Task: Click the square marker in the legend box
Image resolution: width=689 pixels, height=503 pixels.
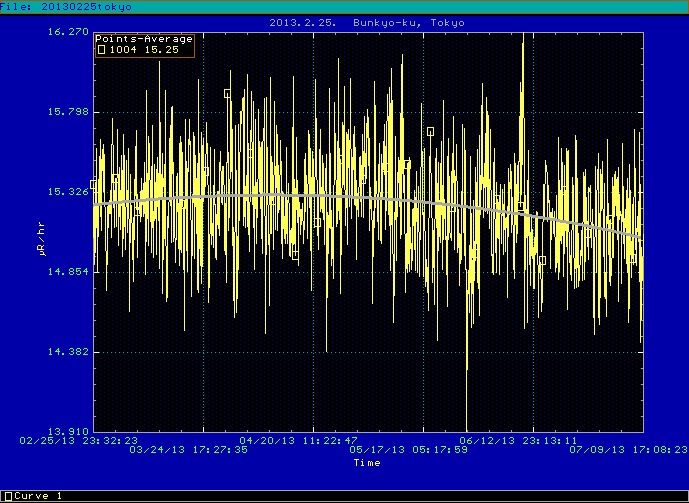Action: pos(101,49)
